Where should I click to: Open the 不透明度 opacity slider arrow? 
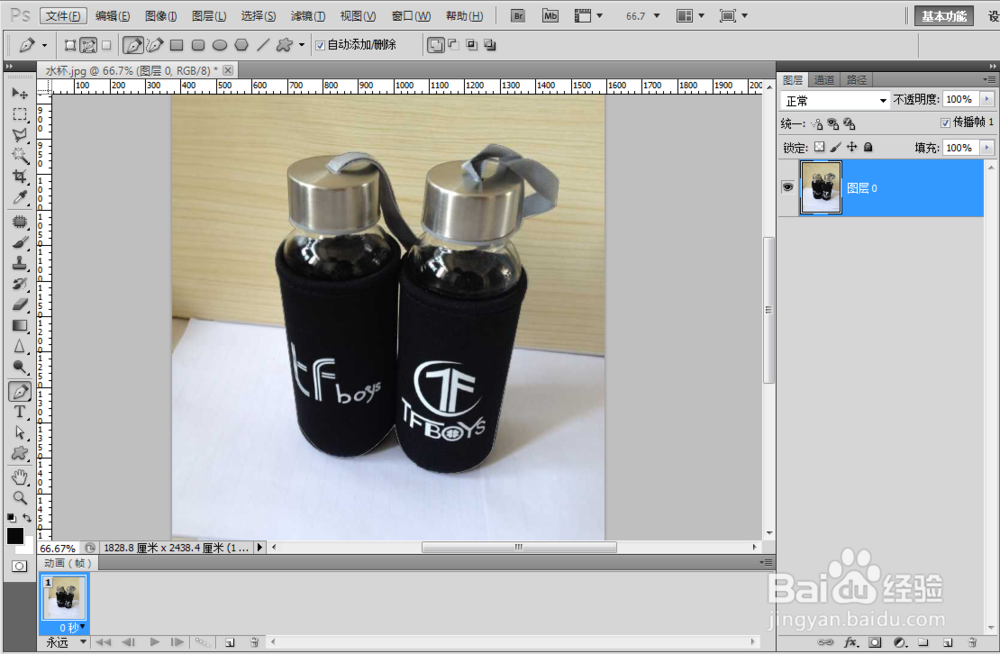(987, 99)
